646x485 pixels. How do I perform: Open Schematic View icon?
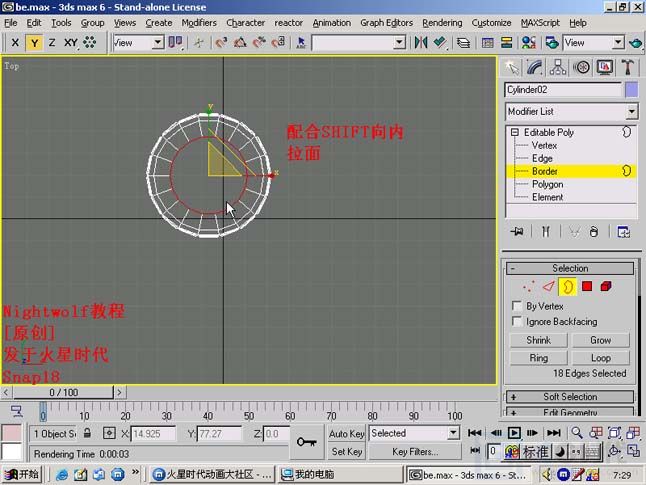coord(506,42)
